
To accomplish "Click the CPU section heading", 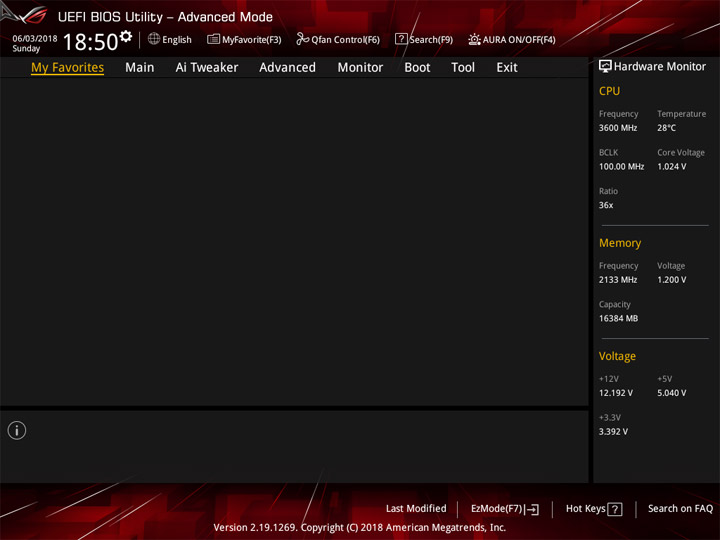I will pos(609,91).
